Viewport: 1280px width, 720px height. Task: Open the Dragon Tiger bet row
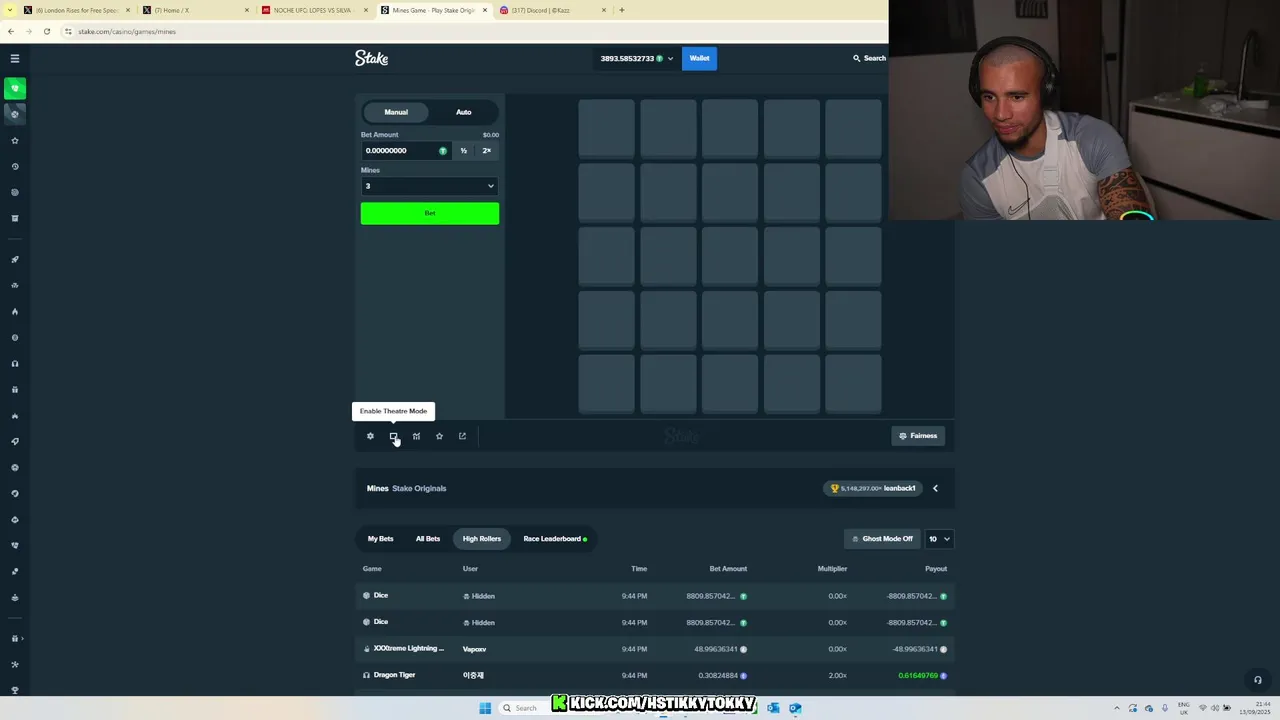click(x=655, y=675)
